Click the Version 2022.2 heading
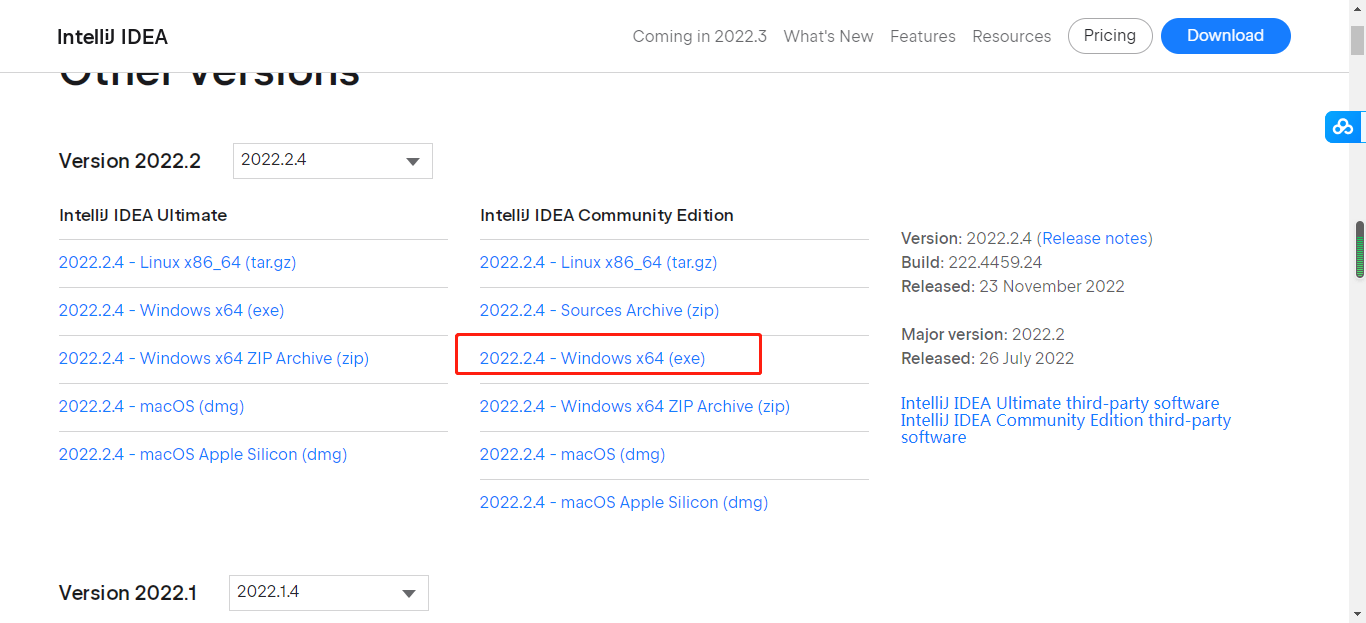The height and width of the screenshot is (623, 1366). [x=130, y=161]
